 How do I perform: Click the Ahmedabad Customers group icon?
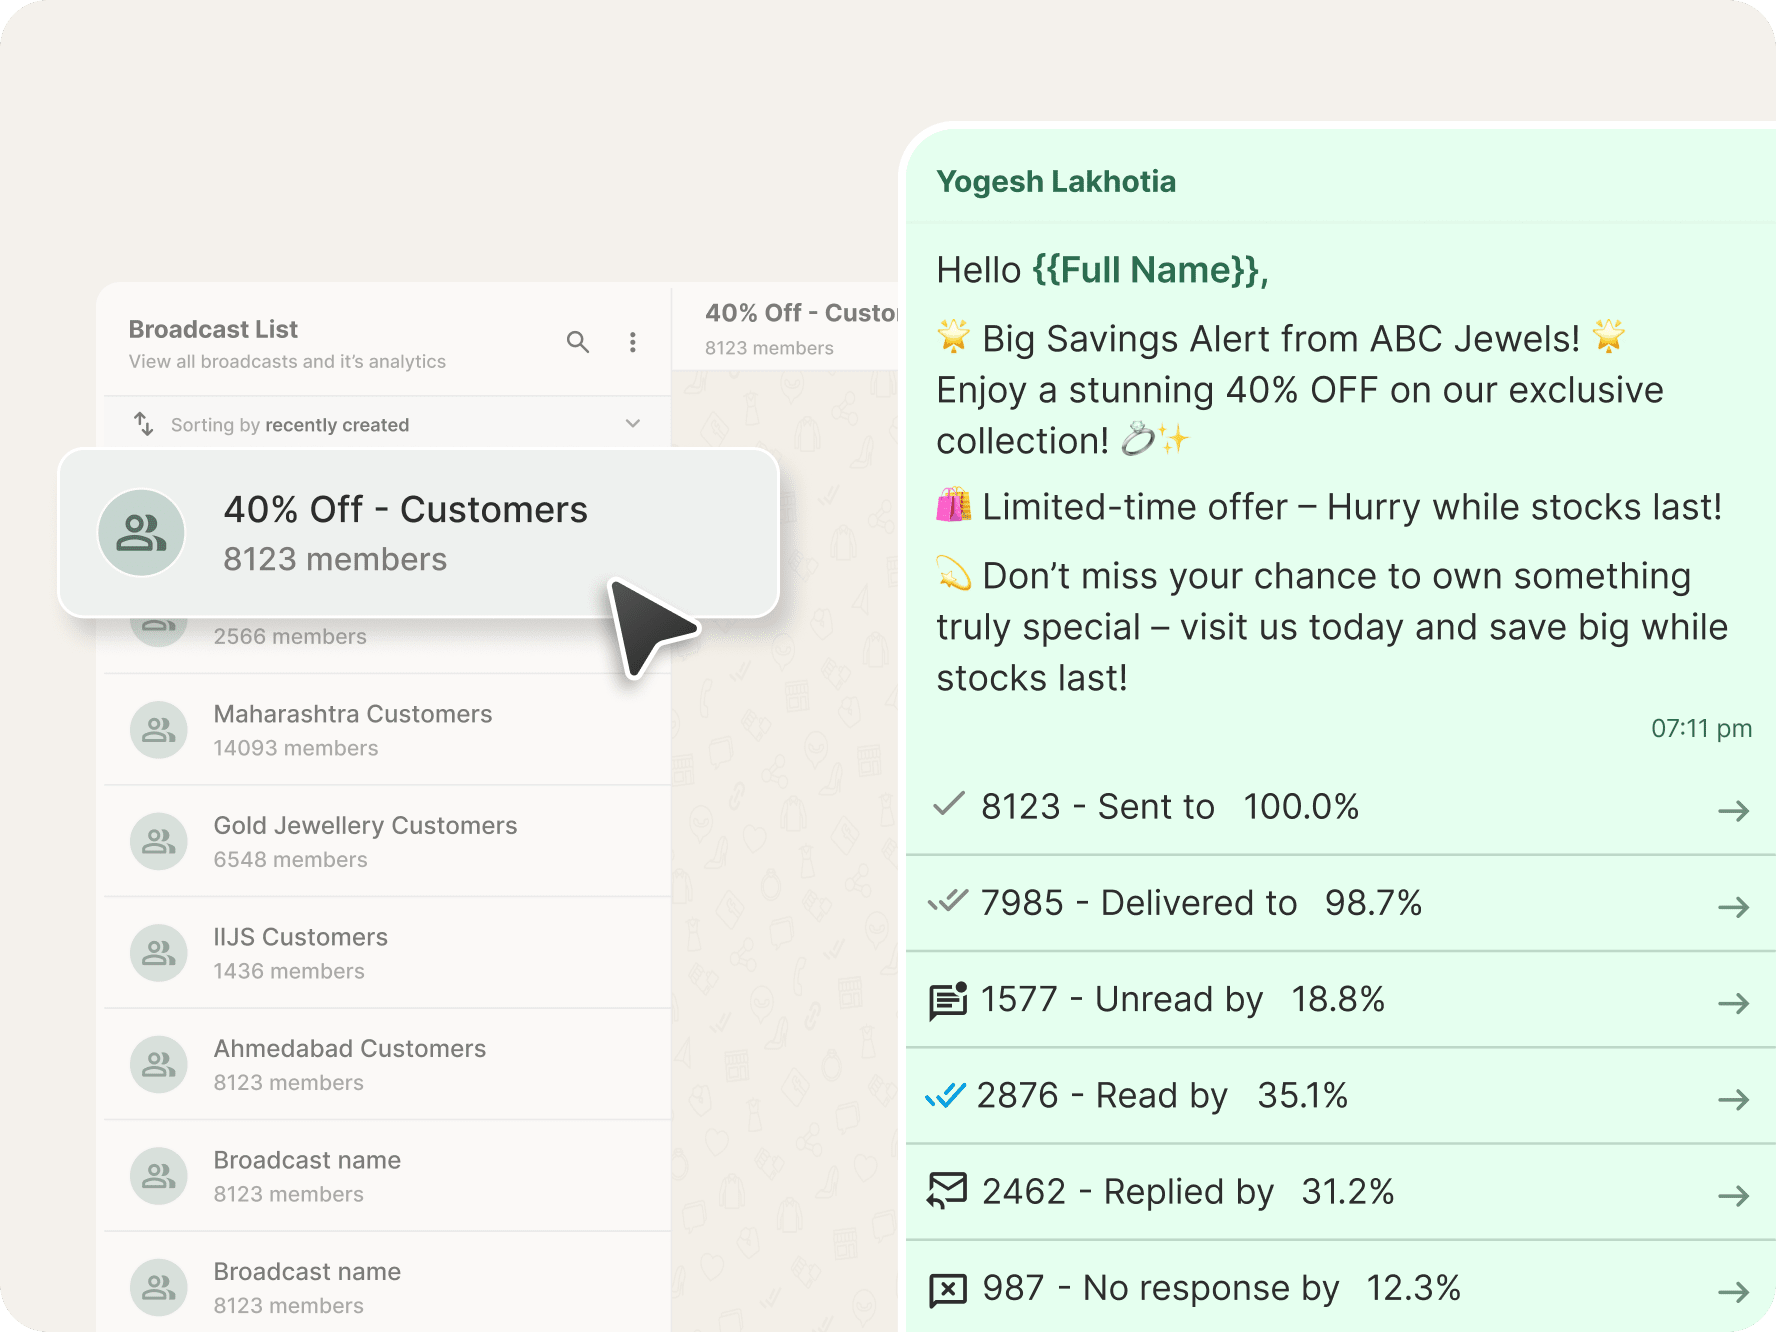pyautogui.click(x=158, y=1064)
